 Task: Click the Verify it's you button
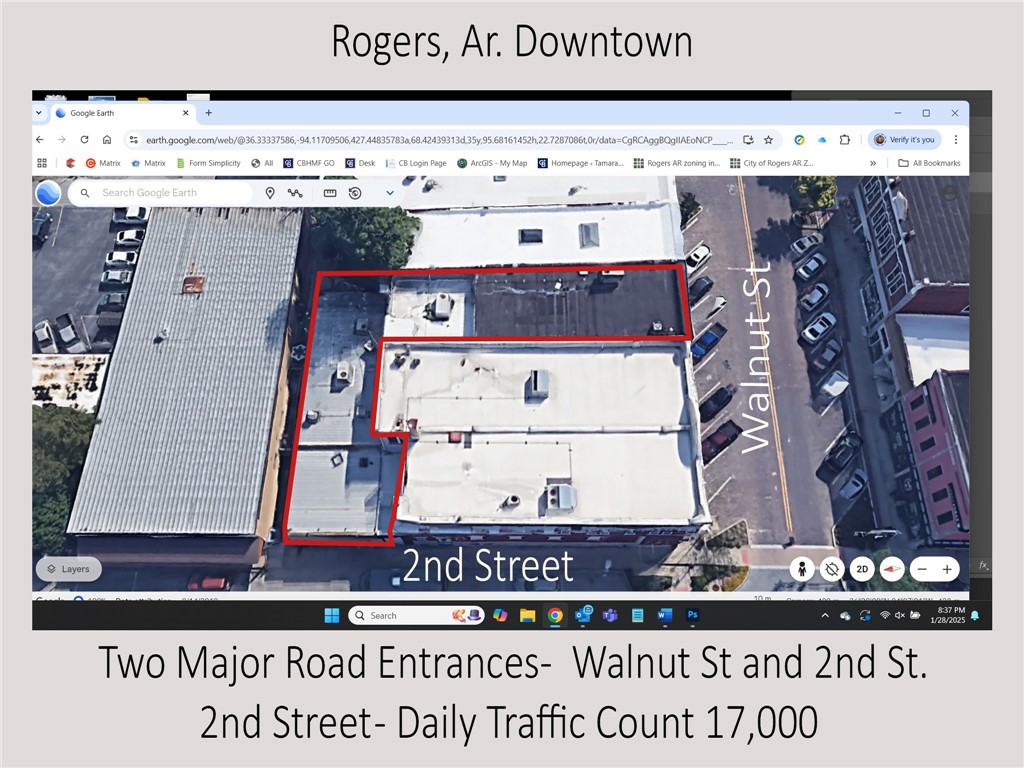pyautogui.click(x=905, y=140)
